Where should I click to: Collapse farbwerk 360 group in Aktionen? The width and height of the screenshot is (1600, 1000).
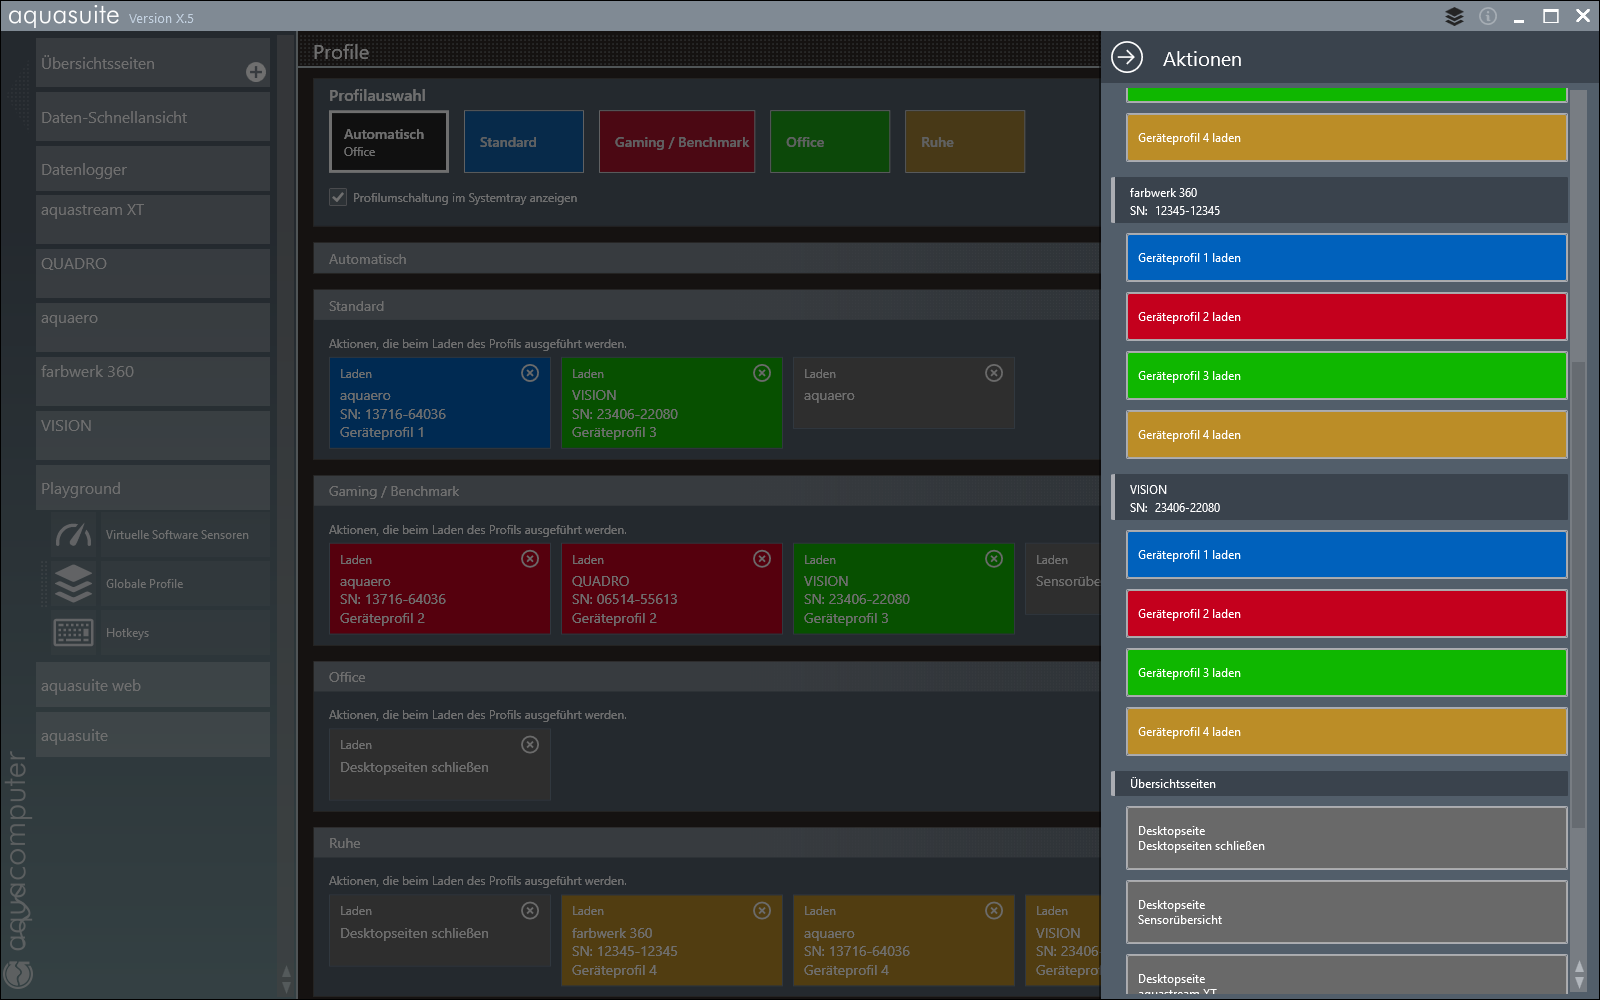pyautogui.click(x=1340, y=201)
